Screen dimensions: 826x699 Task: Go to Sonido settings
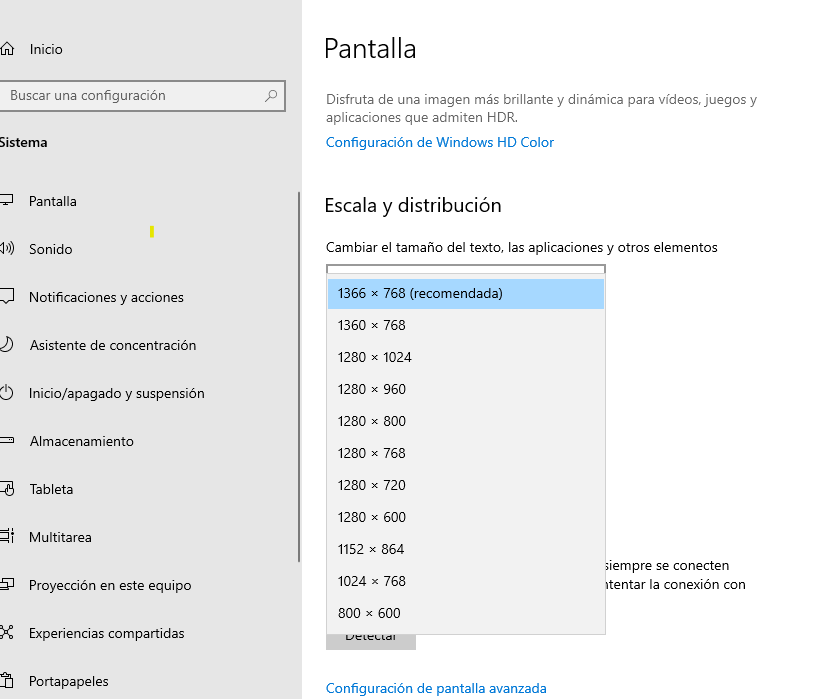pyautogui.click(x=51, y=249)
